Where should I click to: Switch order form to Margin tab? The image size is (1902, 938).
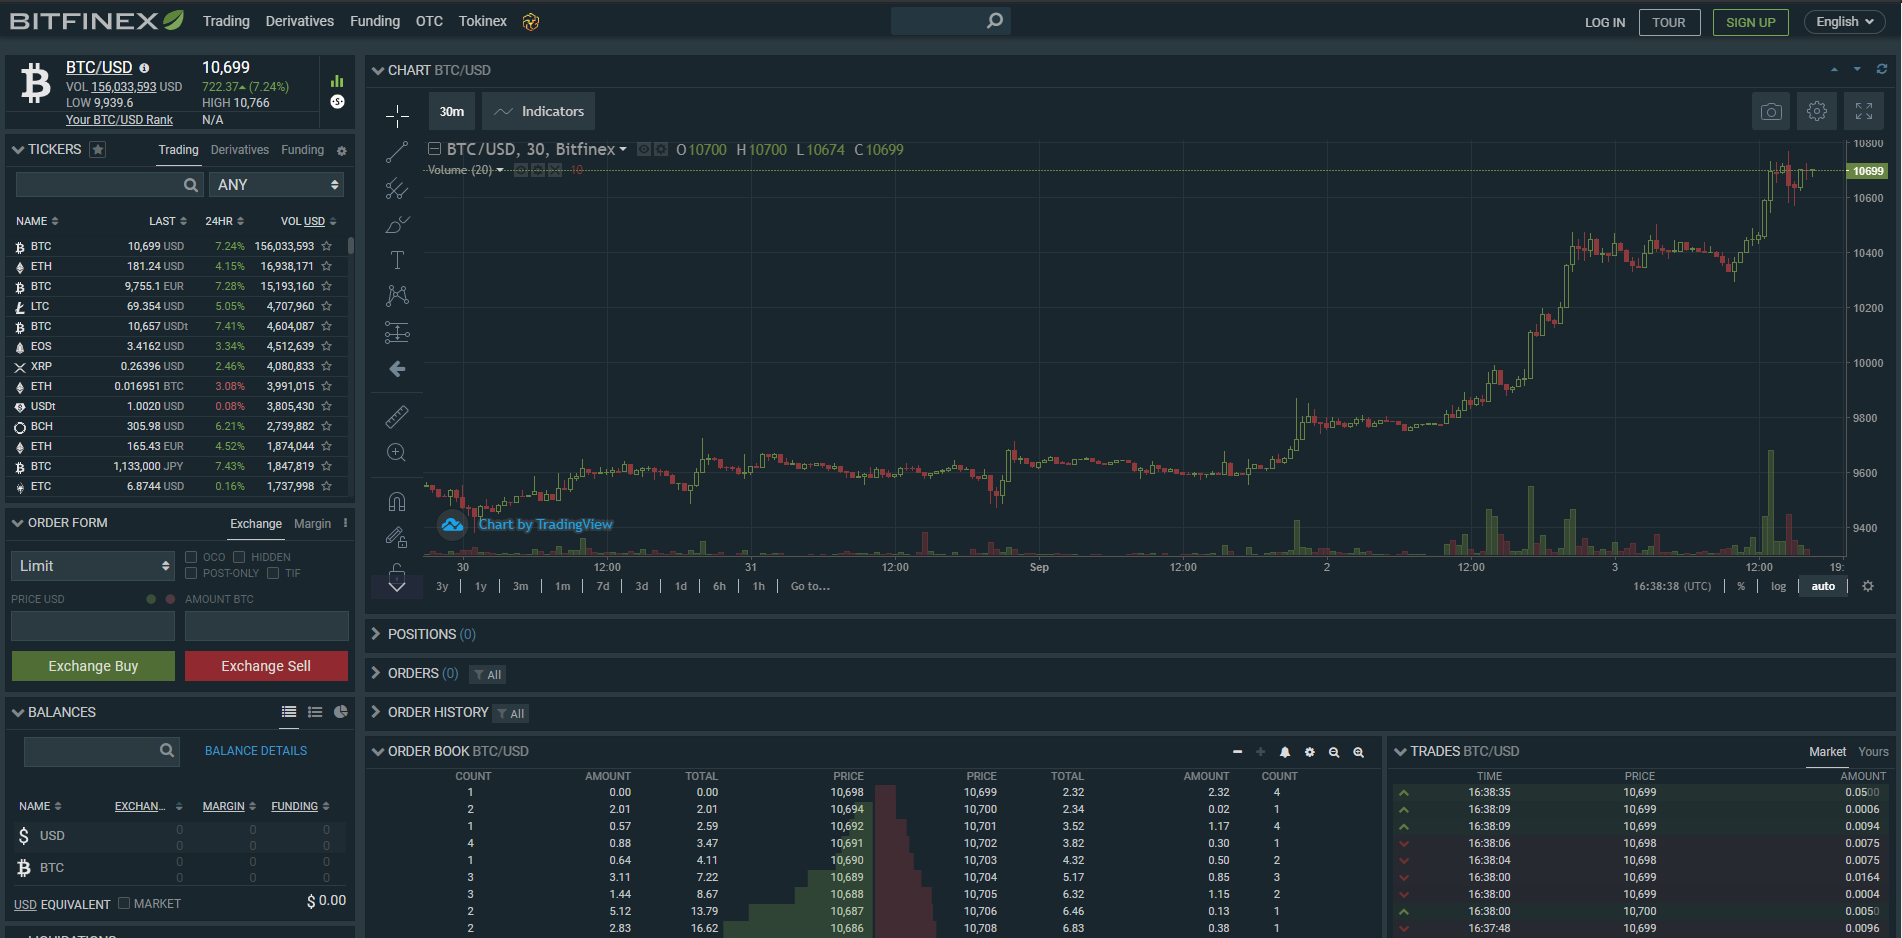(x=312, y=524)
